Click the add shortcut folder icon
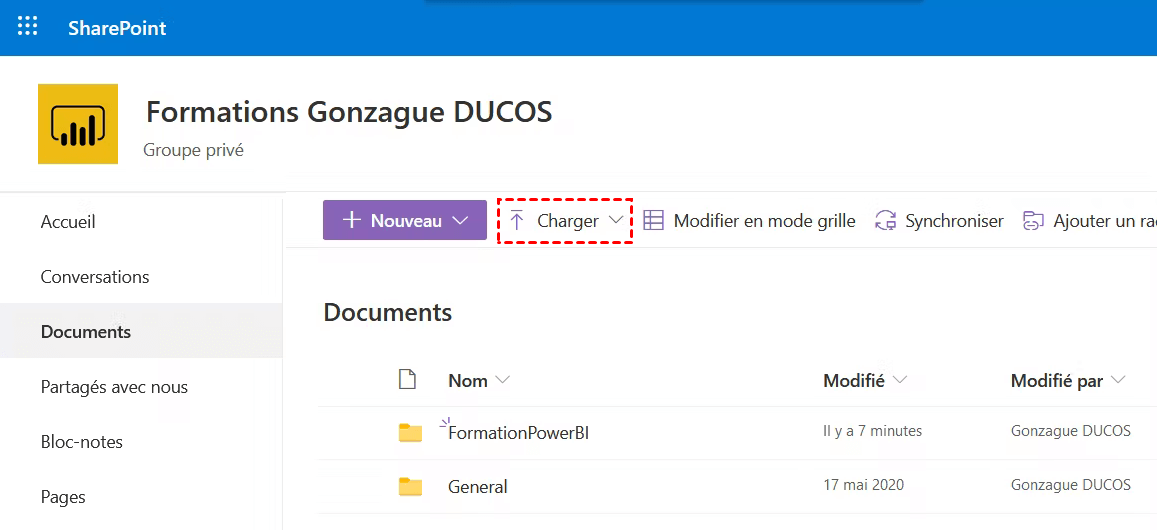The image size is (1157, 530). click(x=1033, y=221)
